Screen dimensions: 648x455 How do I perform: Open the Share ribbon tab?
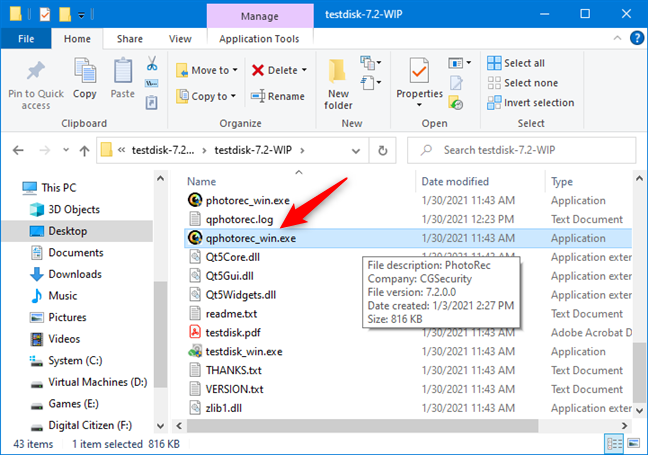pos(129,39)
